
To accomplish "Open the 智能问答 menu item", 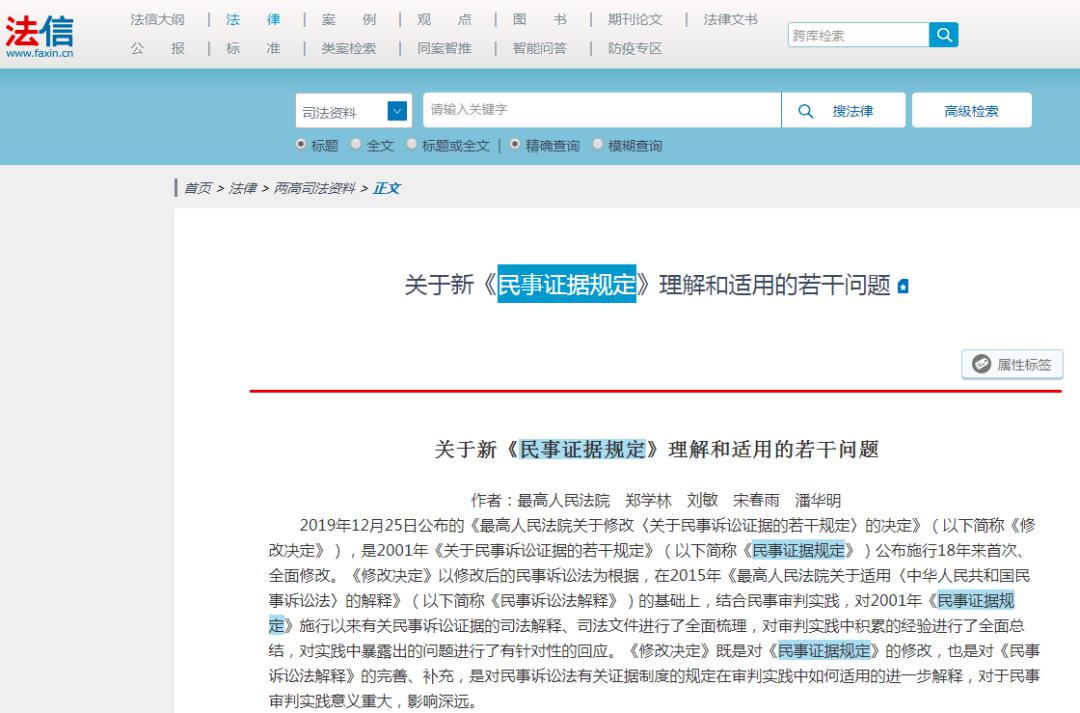I will point(540,48).
